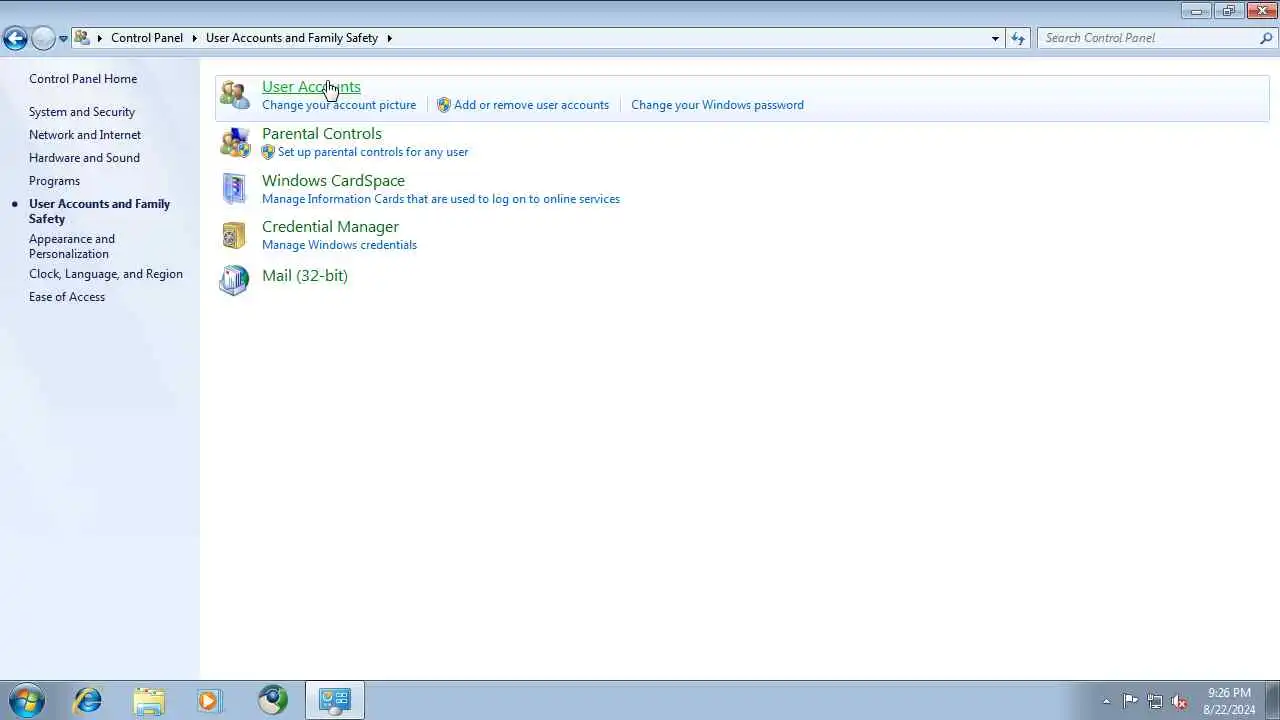Screen dimensions: 1280x720
Task: Click the User Accounts and Family Safety breadcrumb
Action: coord(292,38)
